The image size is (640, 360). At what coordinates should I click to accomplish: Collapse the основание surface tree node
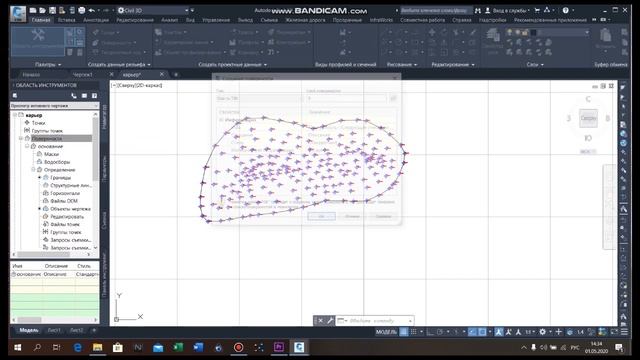tap(27, 146)
